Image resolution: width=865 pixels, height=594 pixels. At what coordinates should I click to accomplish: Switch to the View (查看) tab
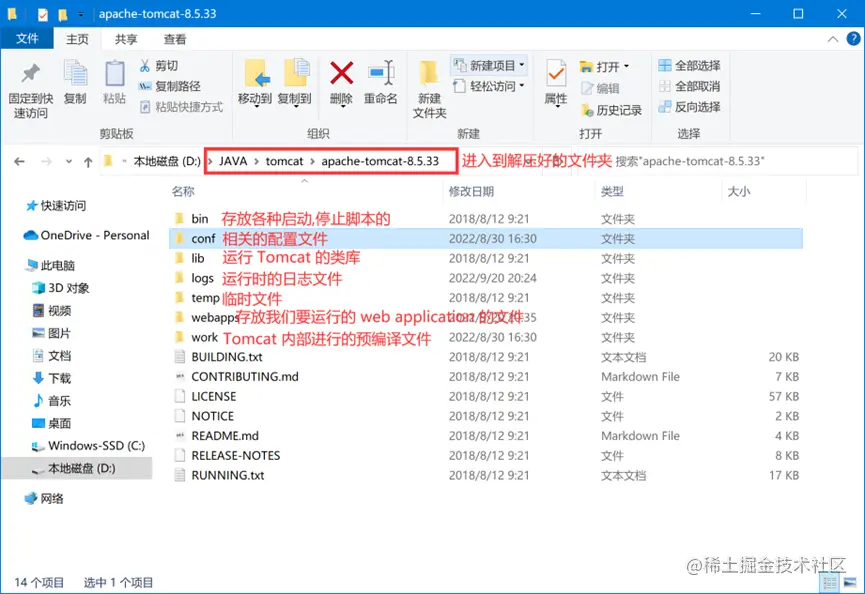pos(175,39)
